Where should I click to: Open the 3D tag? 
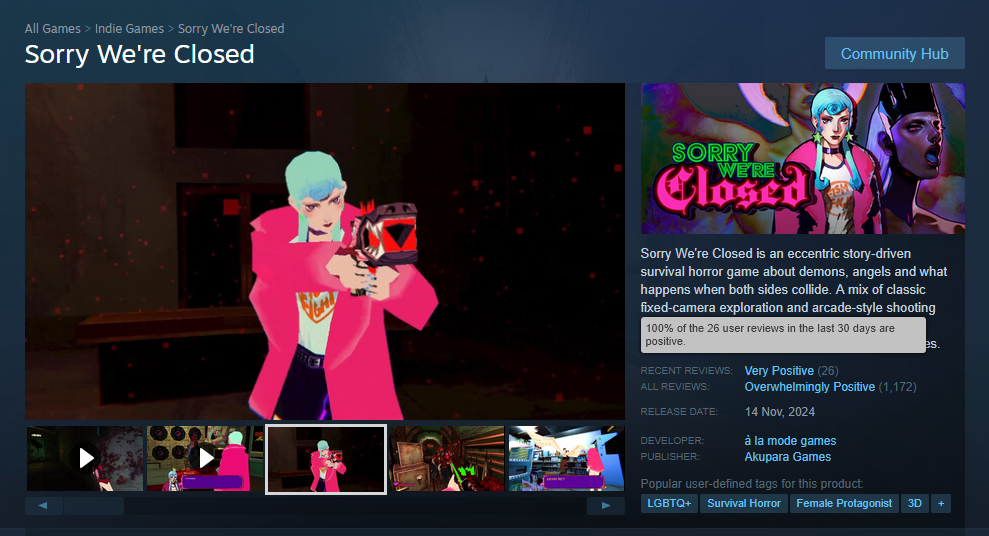click(915, 503)
